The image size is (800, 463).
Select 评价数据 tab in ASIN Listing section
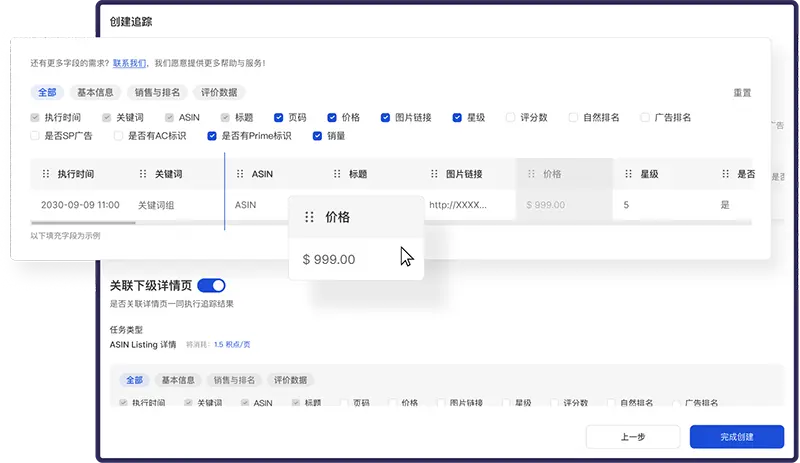pos(290,380)
